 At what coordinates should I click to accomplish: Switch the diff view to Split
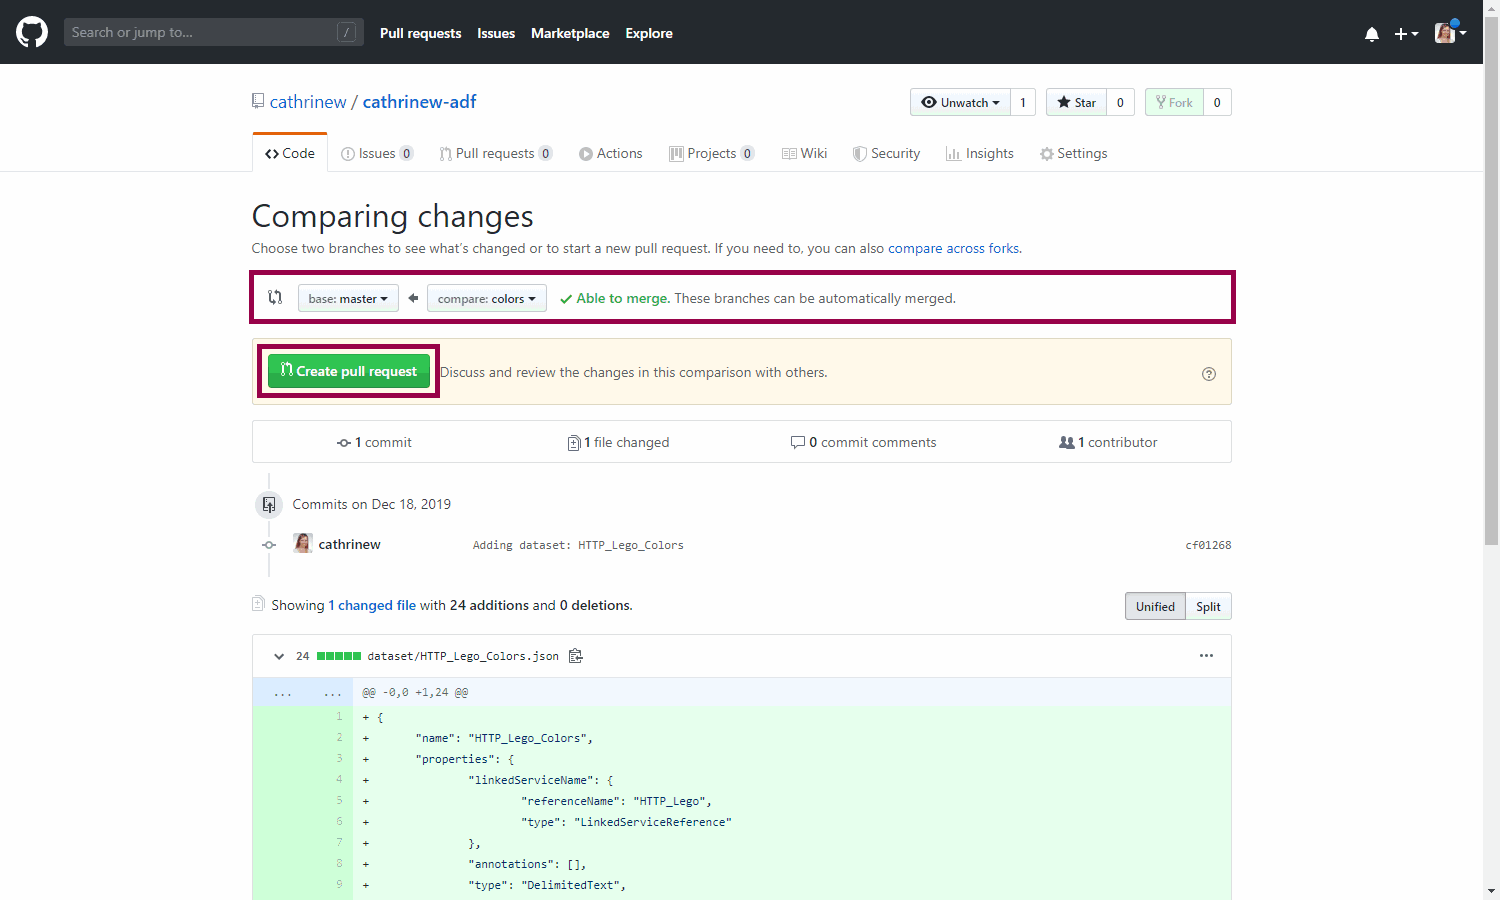point(1208,606)
